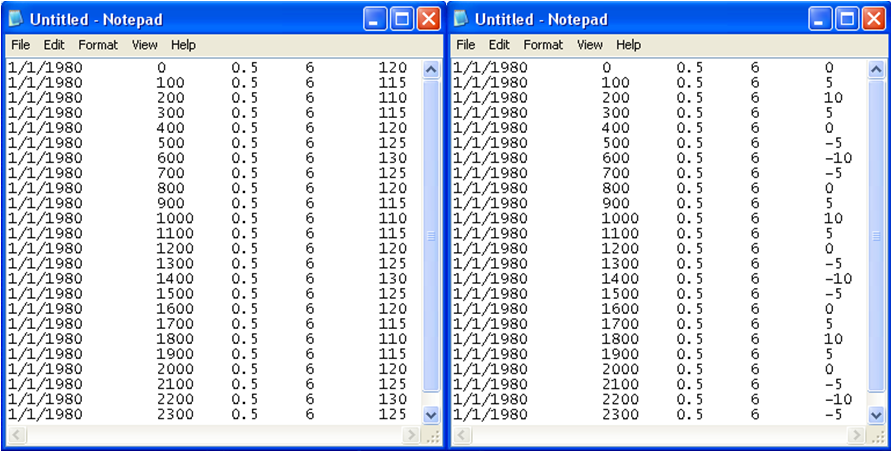Click left window title bar text 'Untitled - Notepad'

96,20
